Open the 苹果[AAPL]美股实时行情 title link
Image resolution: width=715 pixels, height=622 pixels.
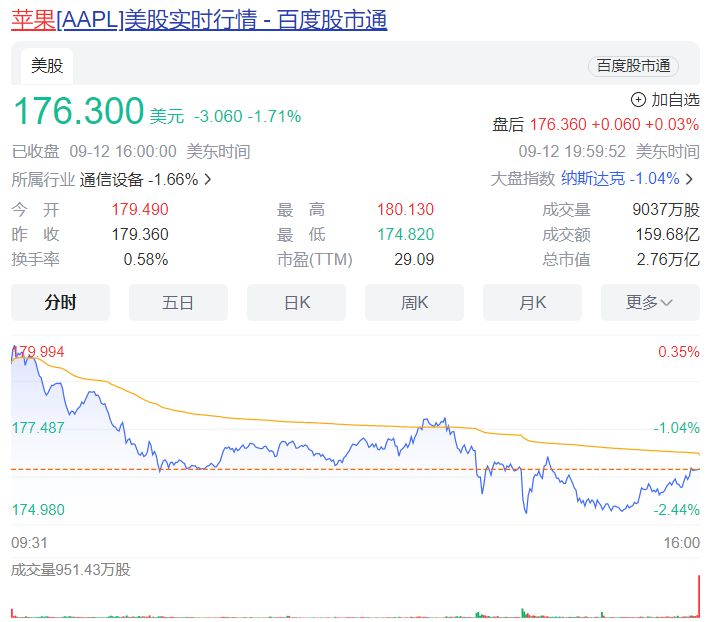[199, 19]
